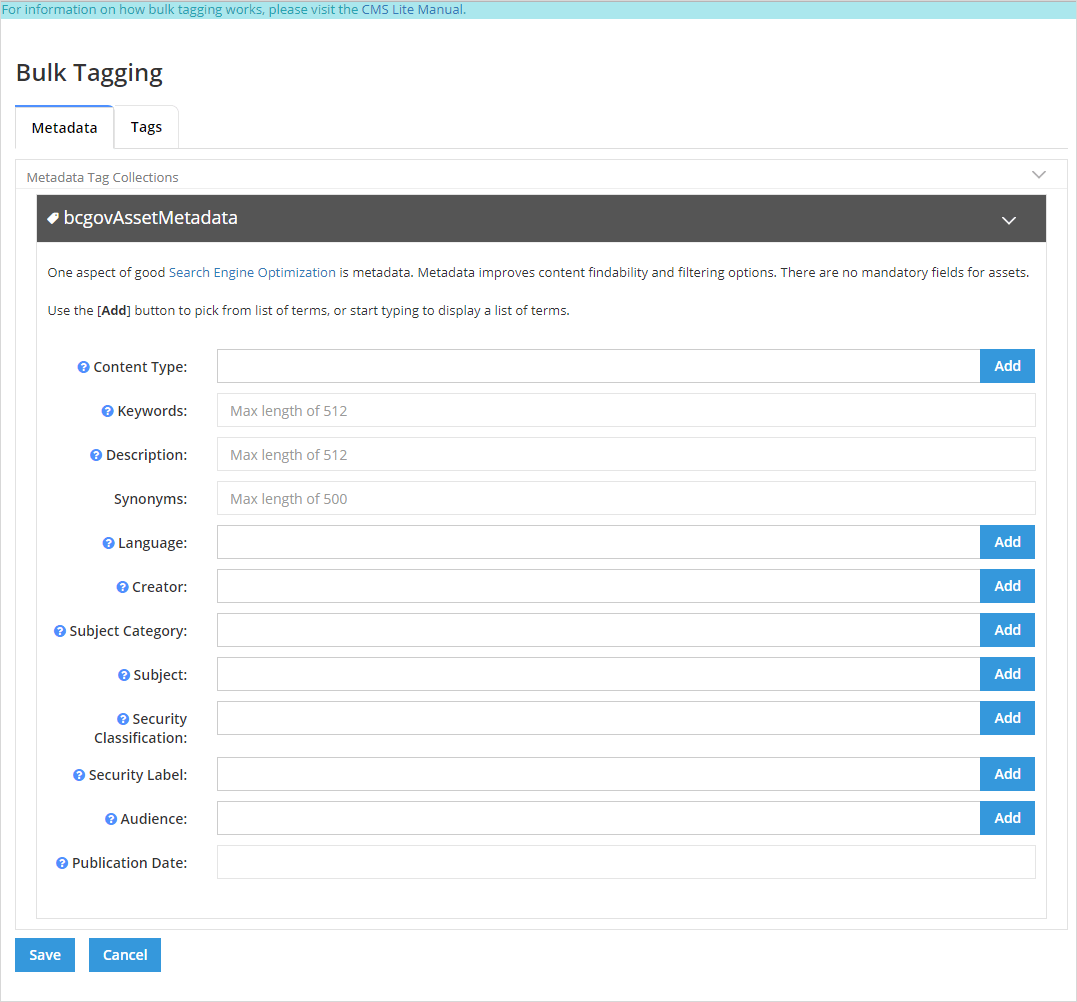Click help icon beside Creator label
The height and width of the screenshot is (1002, 1077).
123,587
